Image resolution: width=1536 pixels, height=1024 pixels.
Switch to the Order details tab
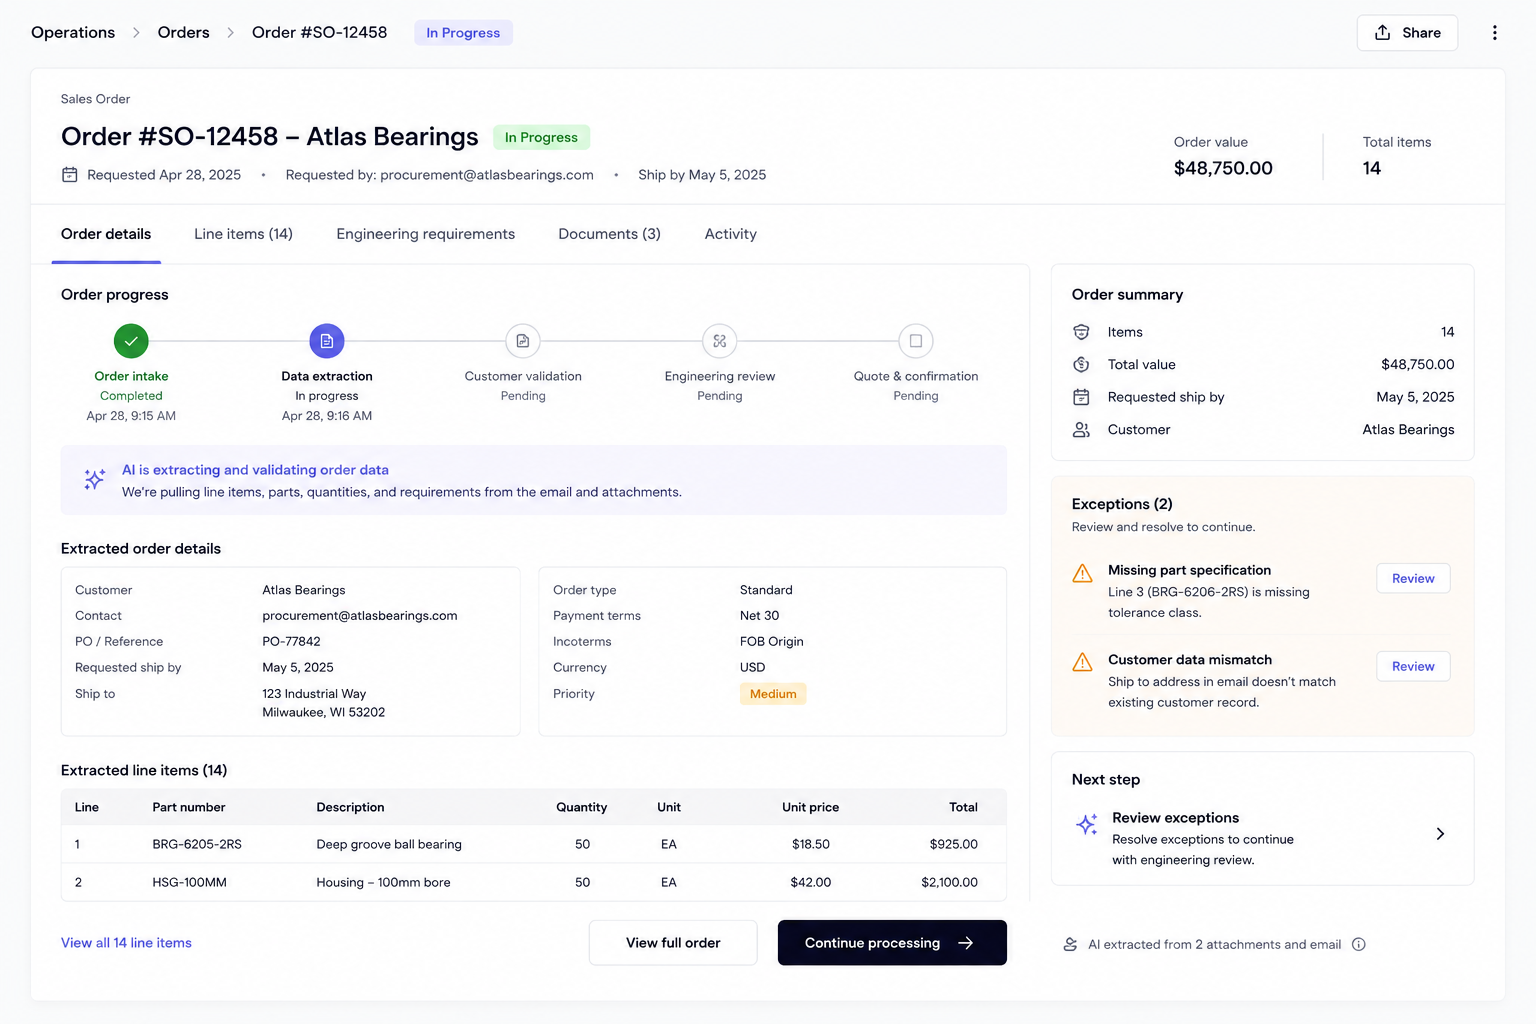click(106, 234)
